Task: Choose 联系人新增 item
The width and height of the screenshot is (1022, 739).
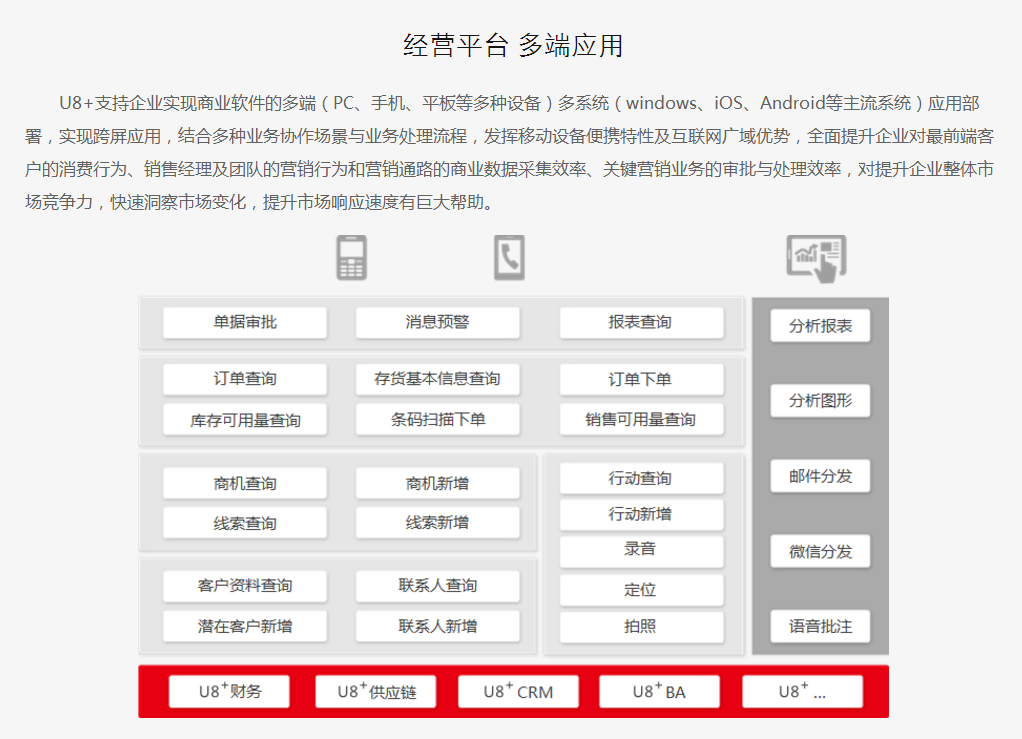Action: click(x=437, y=627)
